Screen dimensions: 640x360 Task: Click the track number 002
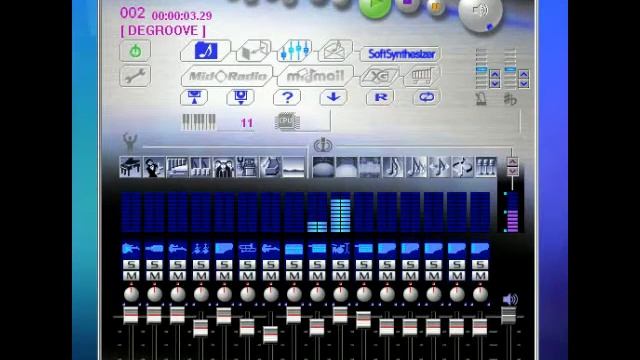pos(133,13)
